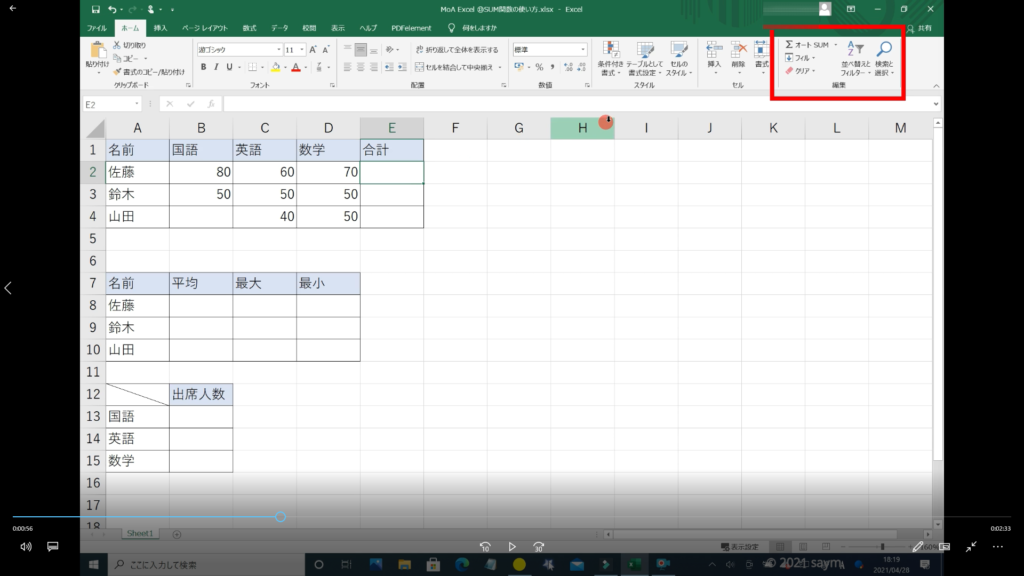Click the Sort & Filter icon
The image size is (1024, 576).
coord(854,49)
